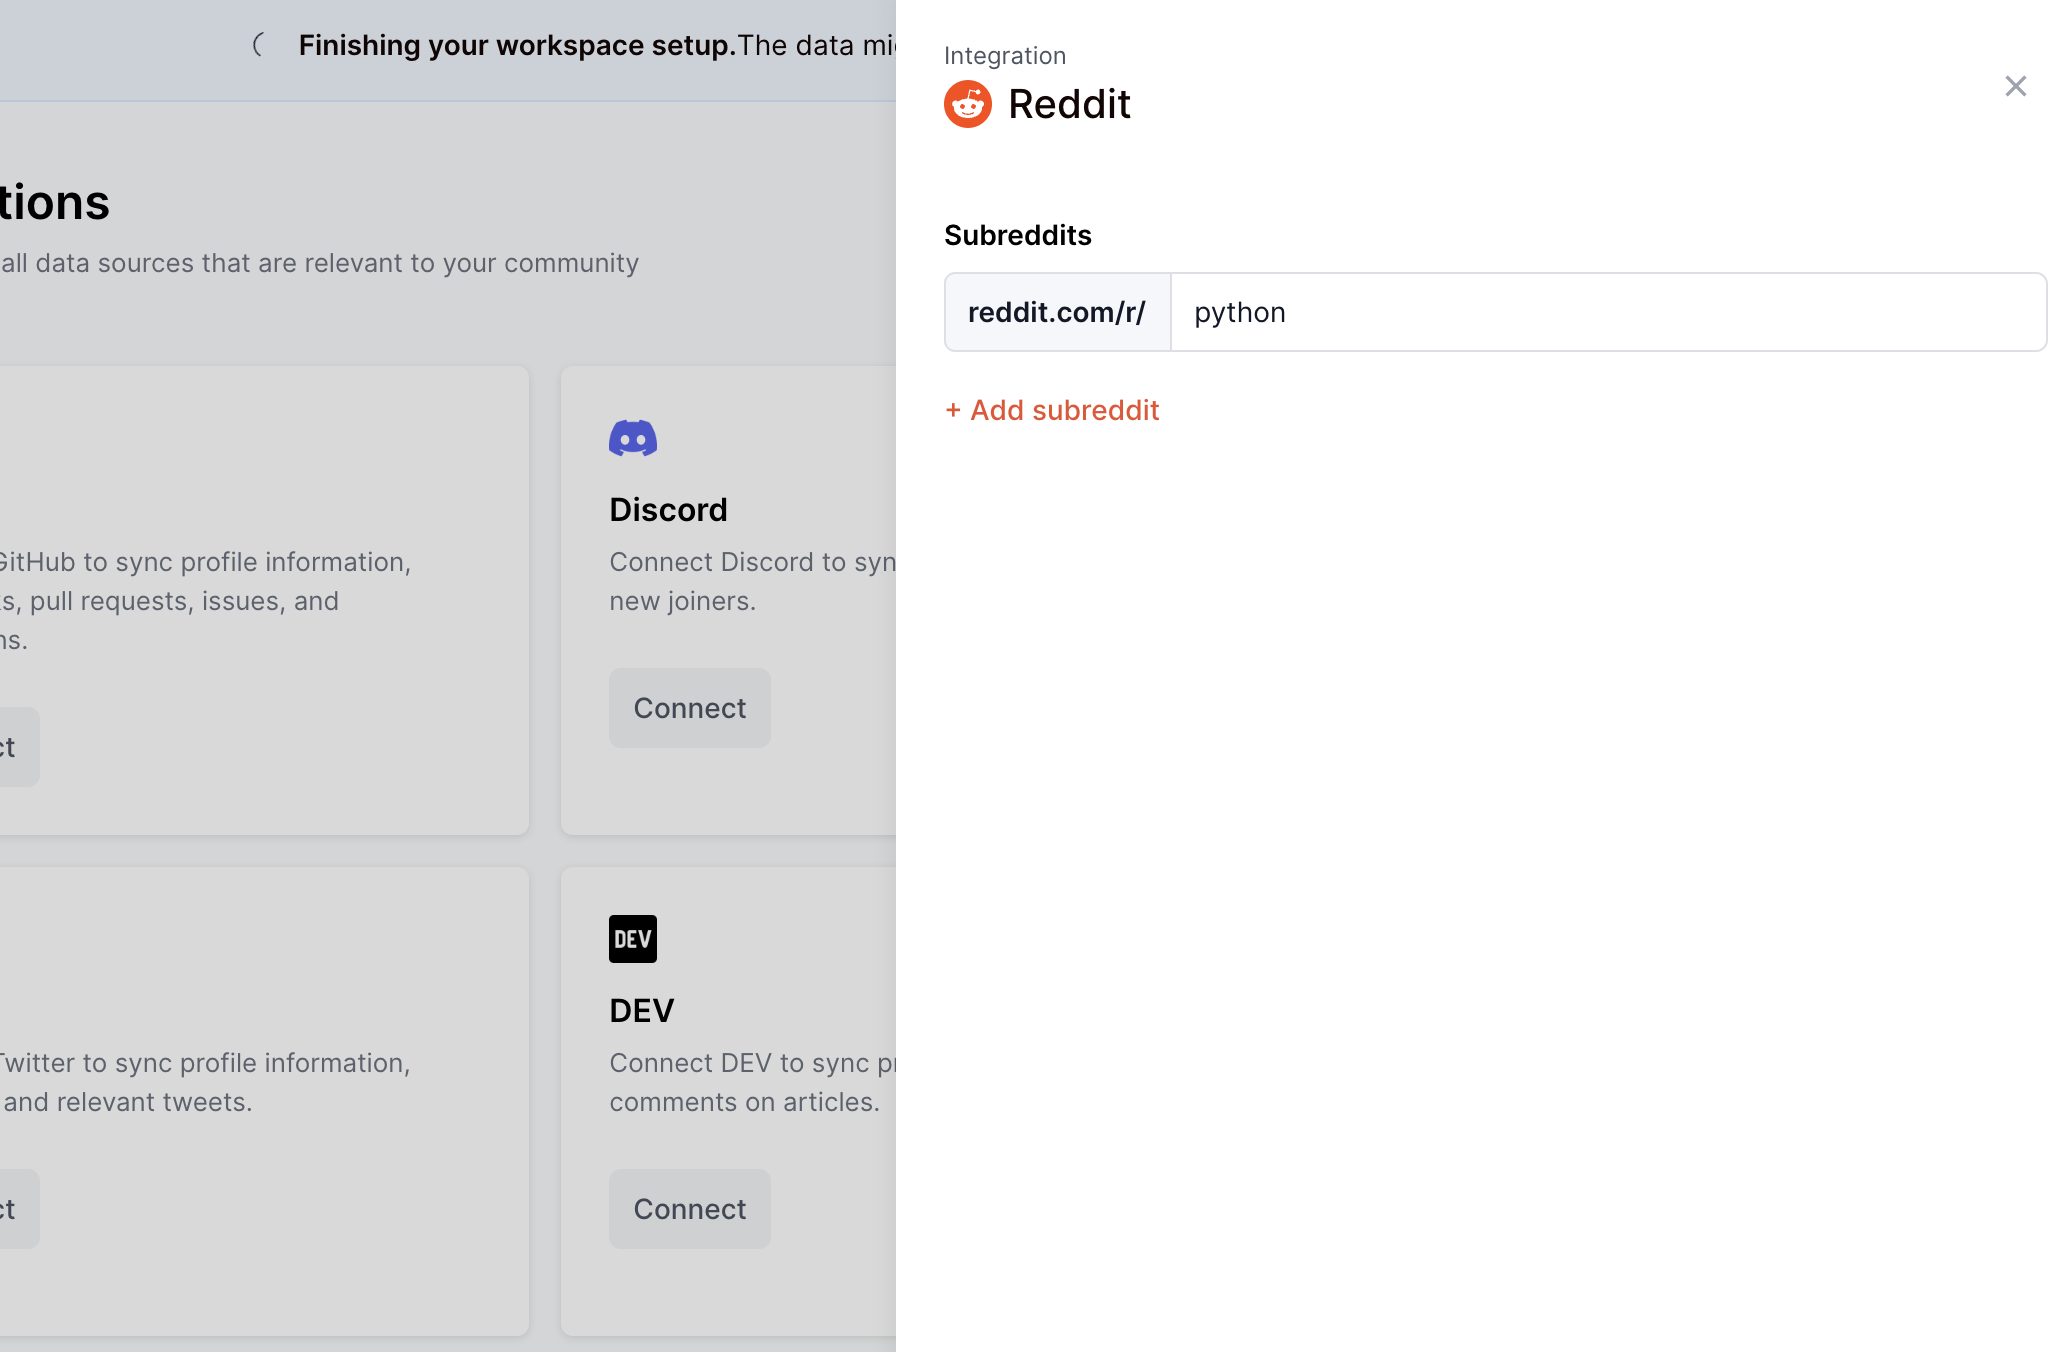Click the DEV card title
Screen dimensions: 2072x1352
click(x=642, y=1011)
